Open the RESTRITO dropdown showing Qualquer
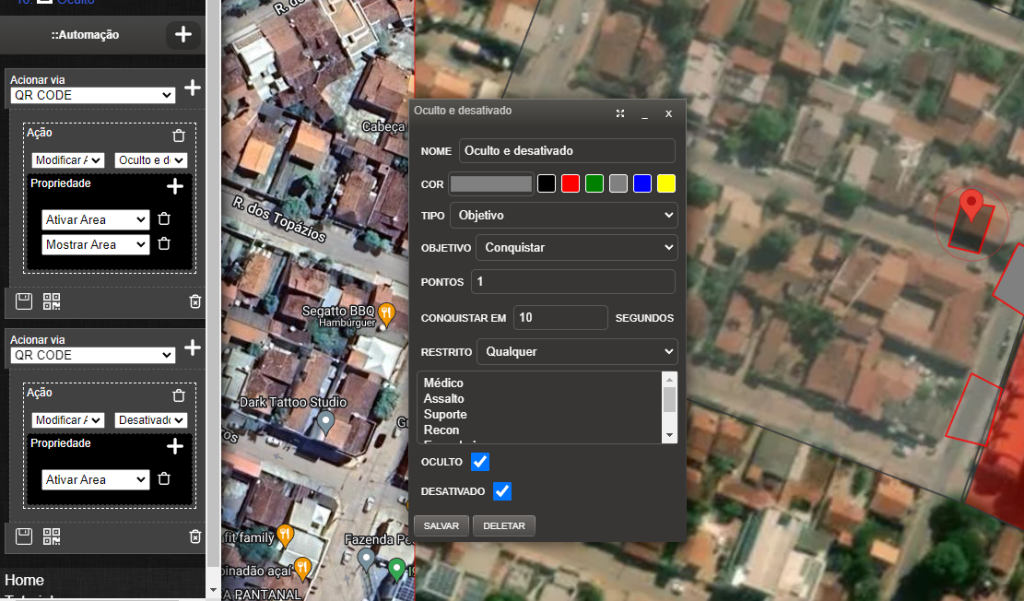 tap(576, 352)
